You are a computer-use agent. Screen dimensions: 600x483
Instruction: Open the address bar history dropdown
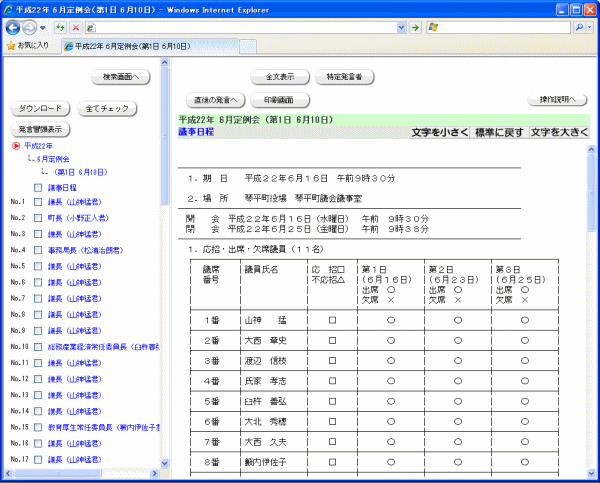(x=401, y=28)
